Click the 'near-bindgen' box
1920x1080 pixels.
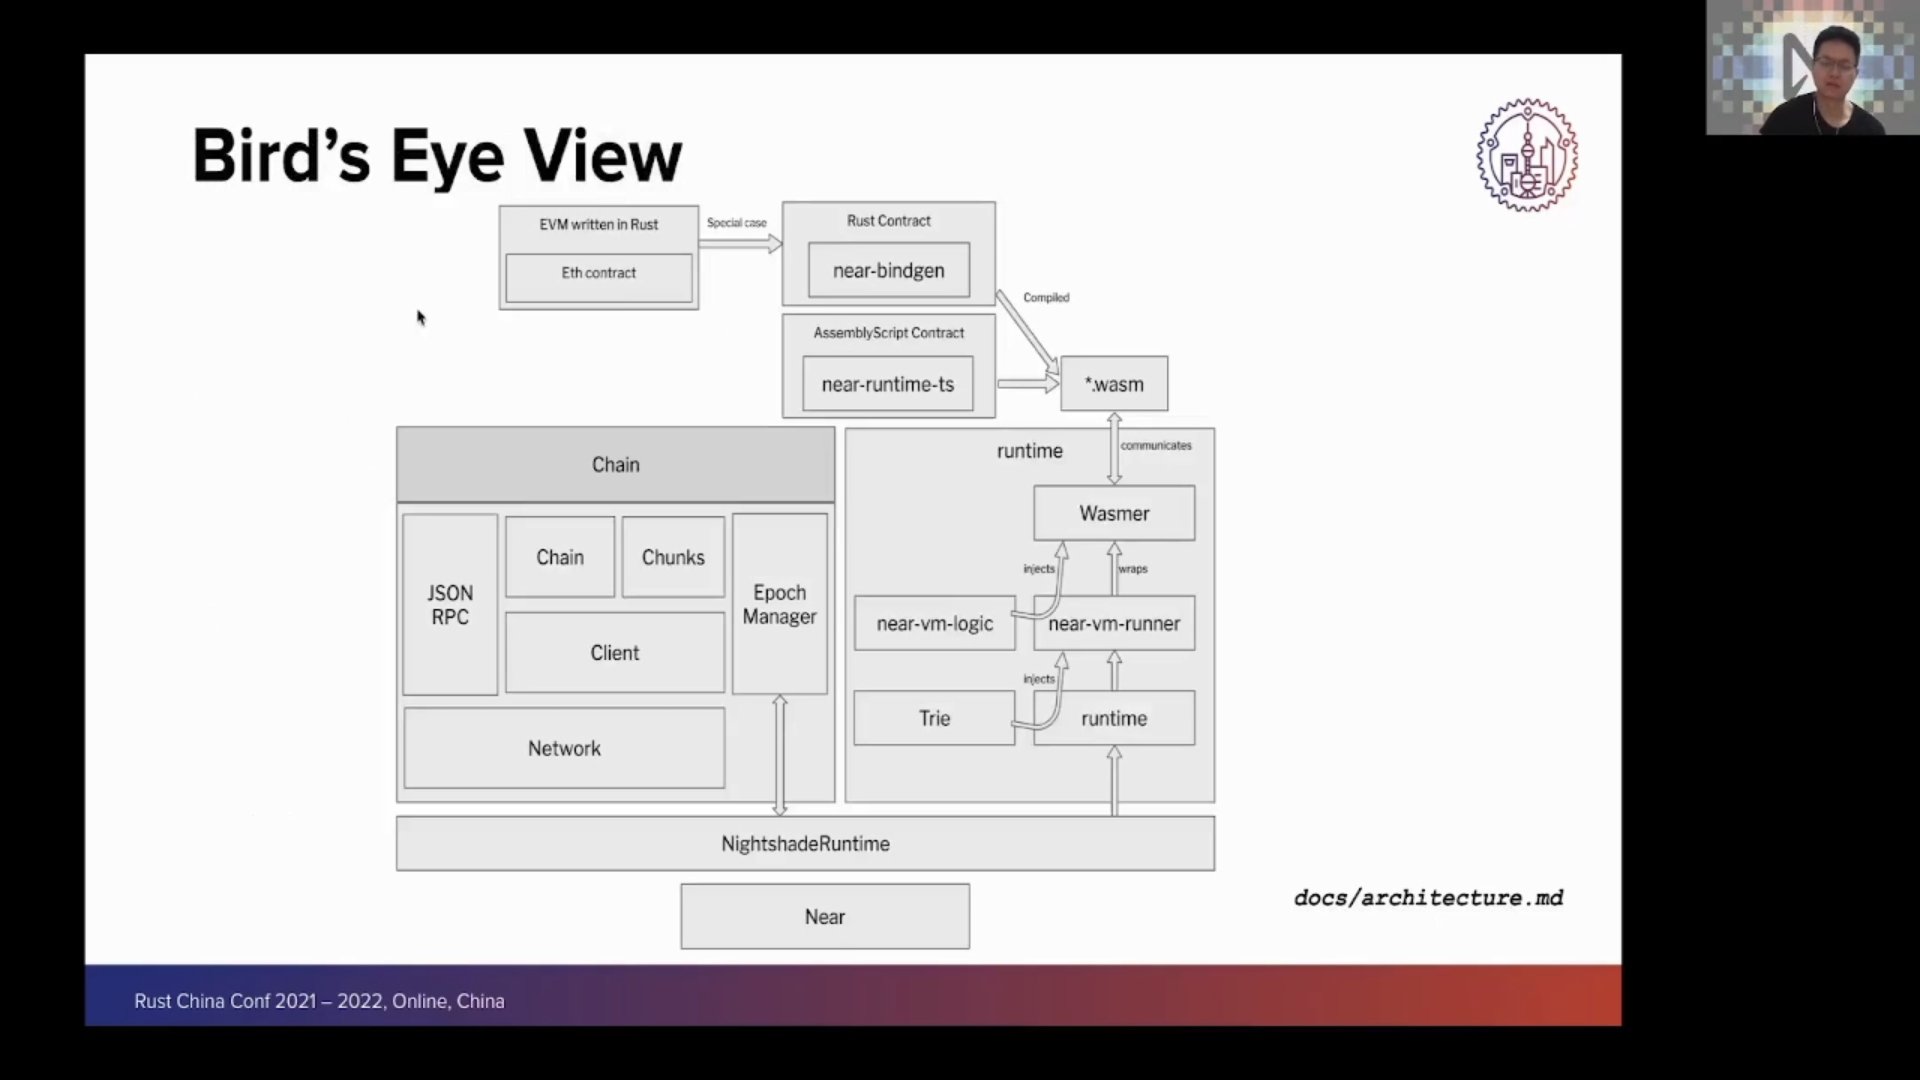tap(888, 270)
